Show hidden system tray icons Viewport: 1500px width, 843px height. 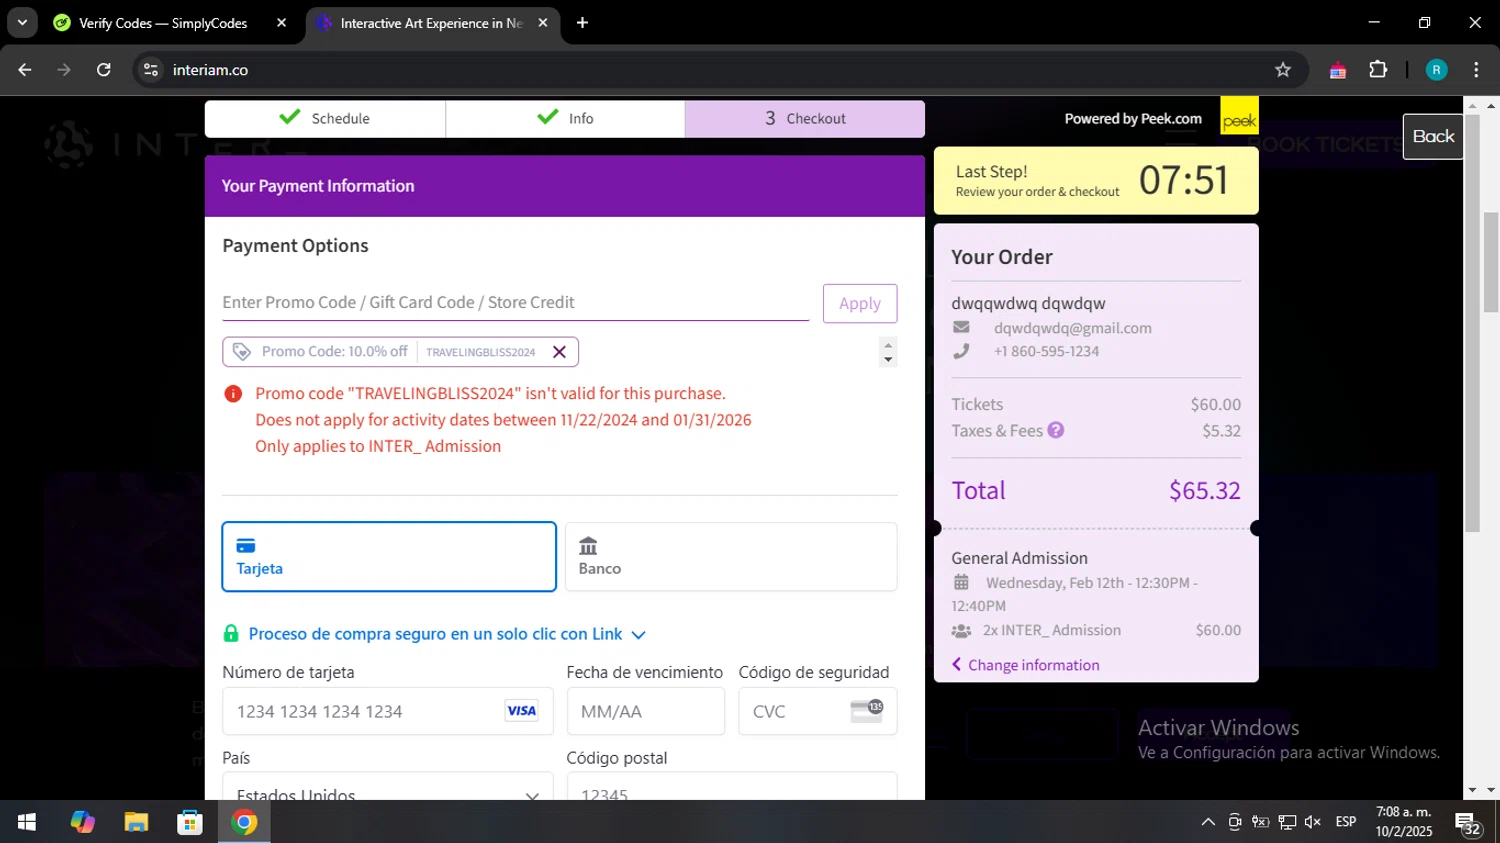point(1208,822)
